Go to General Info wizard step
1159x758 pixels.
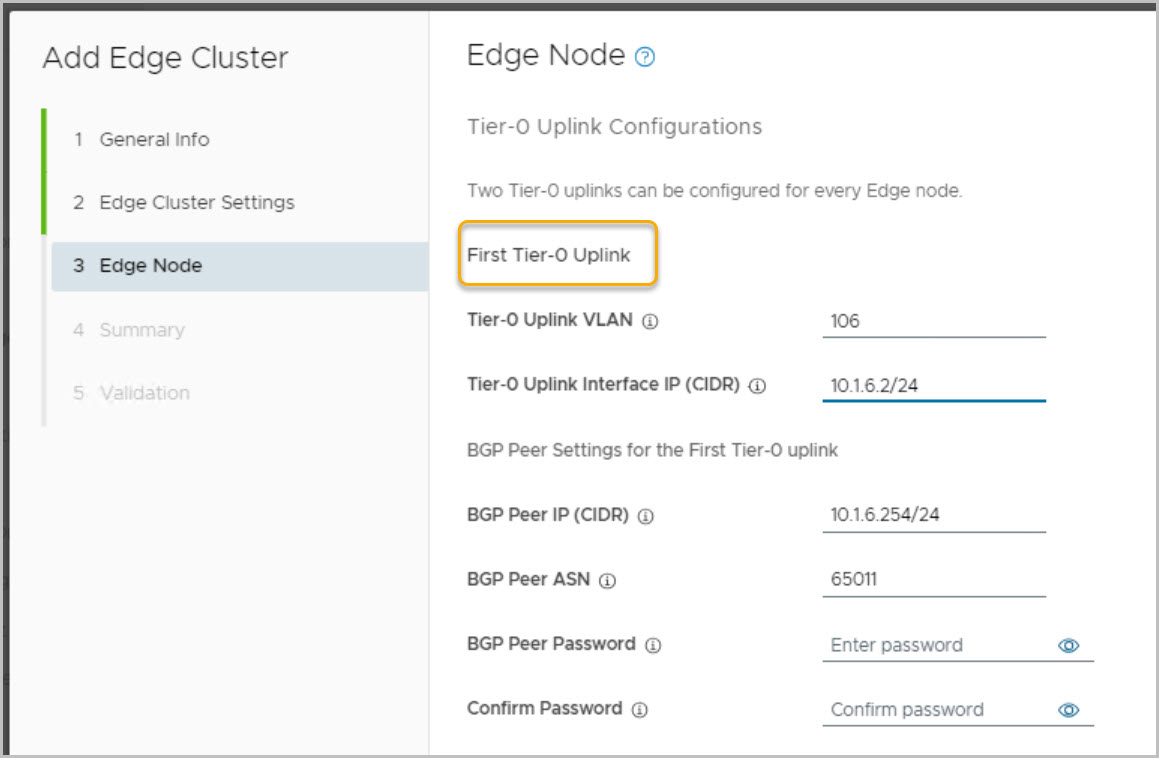click(x=154, y=140)
